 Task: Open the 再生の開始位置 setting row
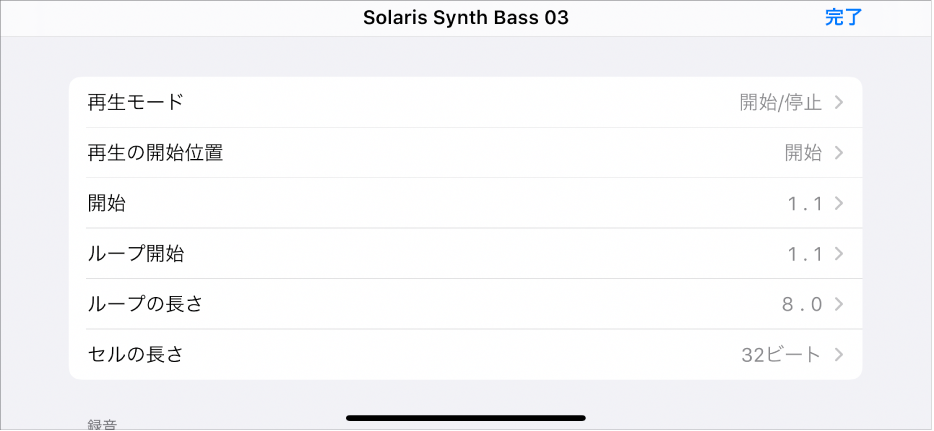tap(155, 153)
